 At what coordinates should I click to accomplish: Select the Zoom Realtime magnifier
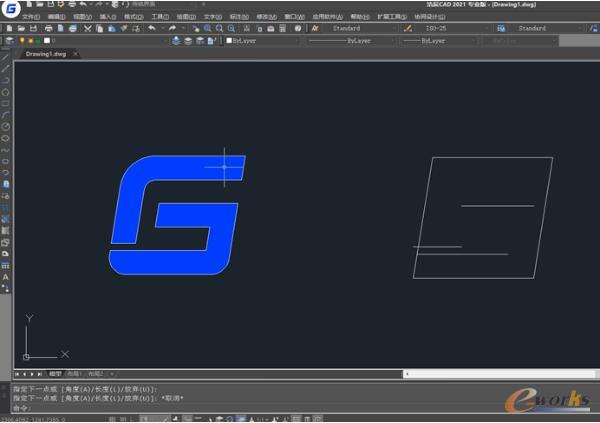coord(207,28)
